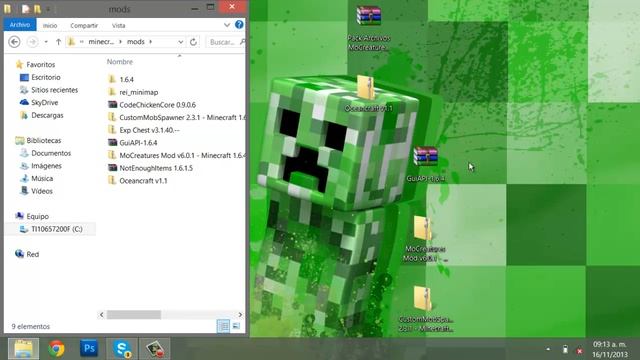This screenshot has height=360, width=640.
Task: Refresh the mods folder view
Action: (193, 42)
